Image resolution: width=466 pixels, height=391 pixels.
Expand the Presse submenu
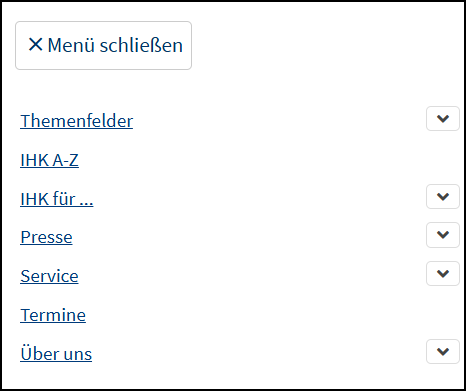tap(443, 235)
